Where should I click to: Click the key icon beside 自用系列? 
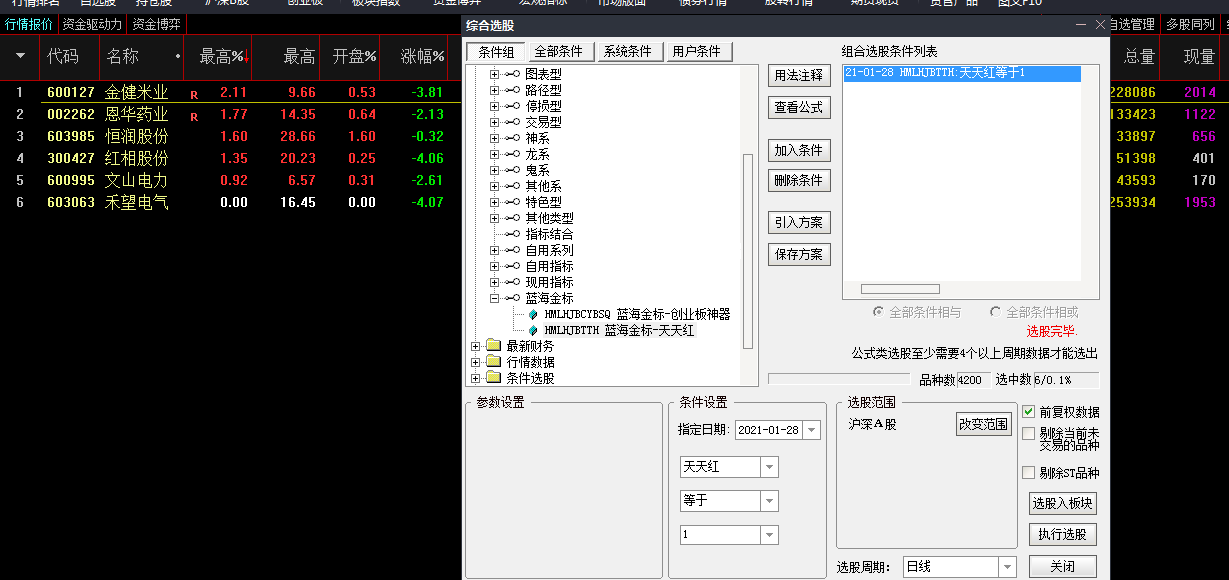coord(513,250)
